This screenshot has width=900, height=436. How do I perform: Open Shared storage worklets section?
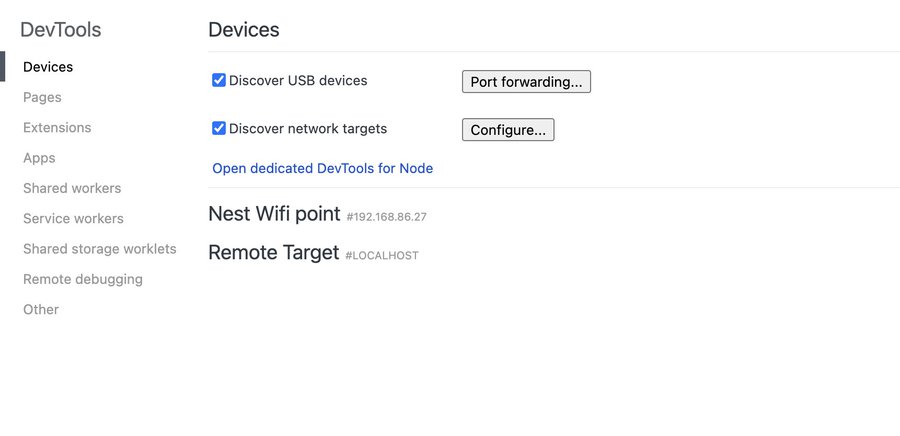point(99,249)
